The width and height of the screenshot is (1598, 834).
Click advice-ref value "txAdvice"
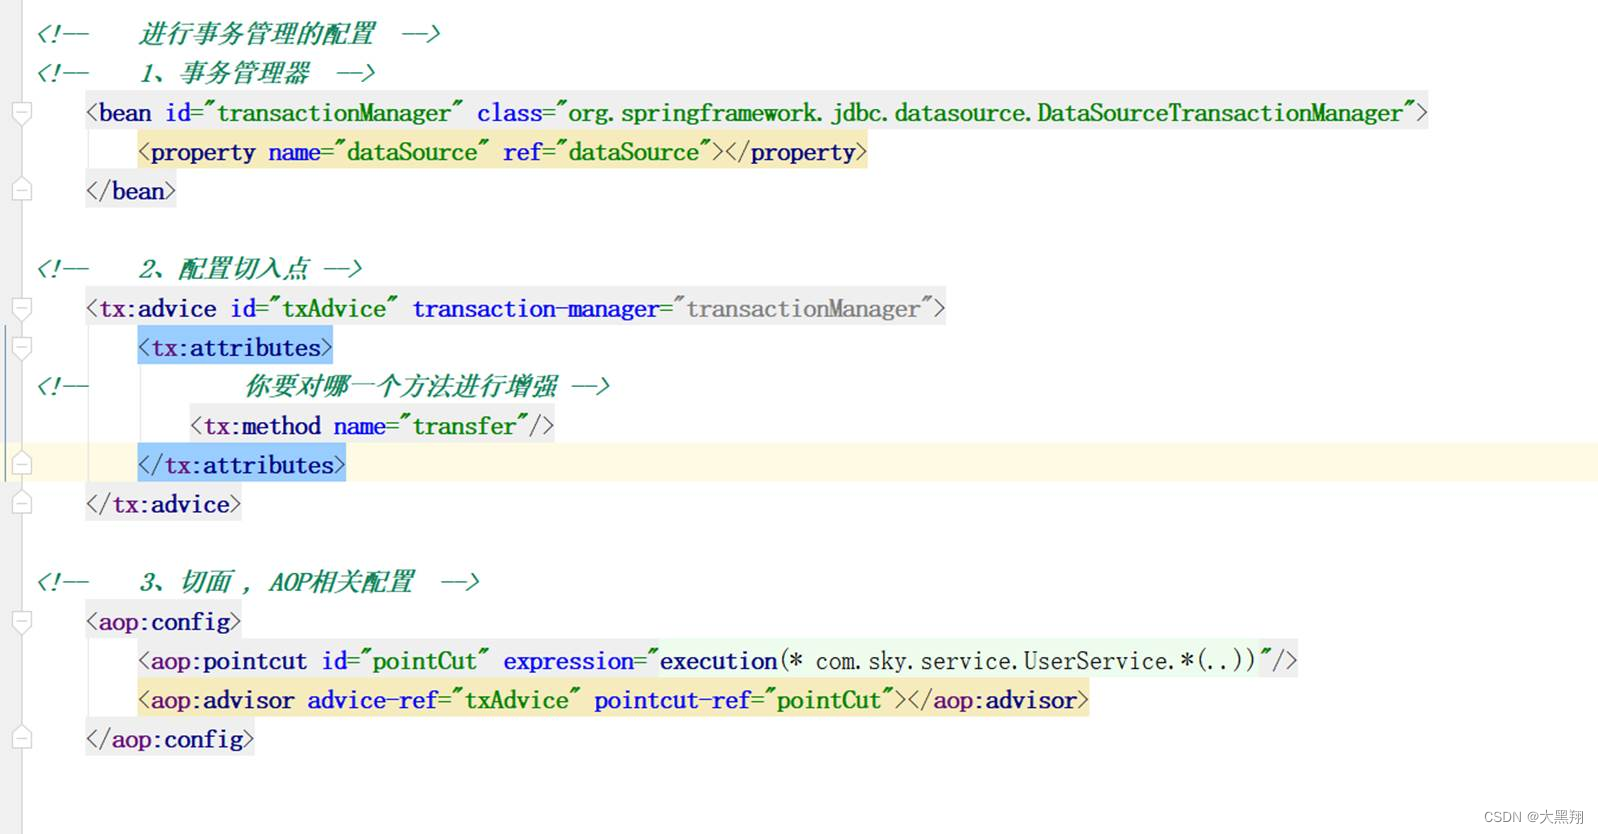click(x=516, y=700)
